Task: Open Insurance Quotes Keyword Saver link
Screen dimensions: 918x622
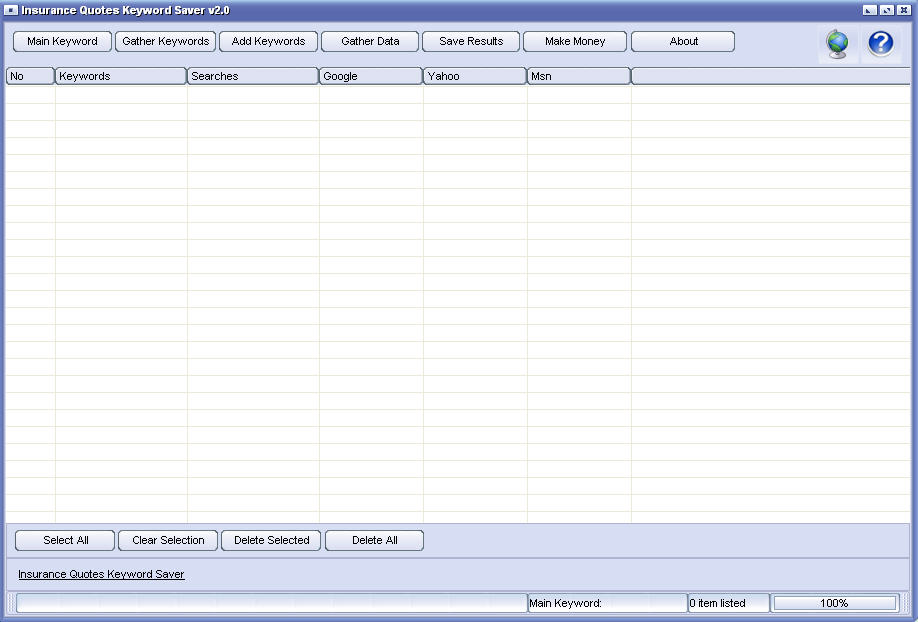Action: (x=101, y=575)
